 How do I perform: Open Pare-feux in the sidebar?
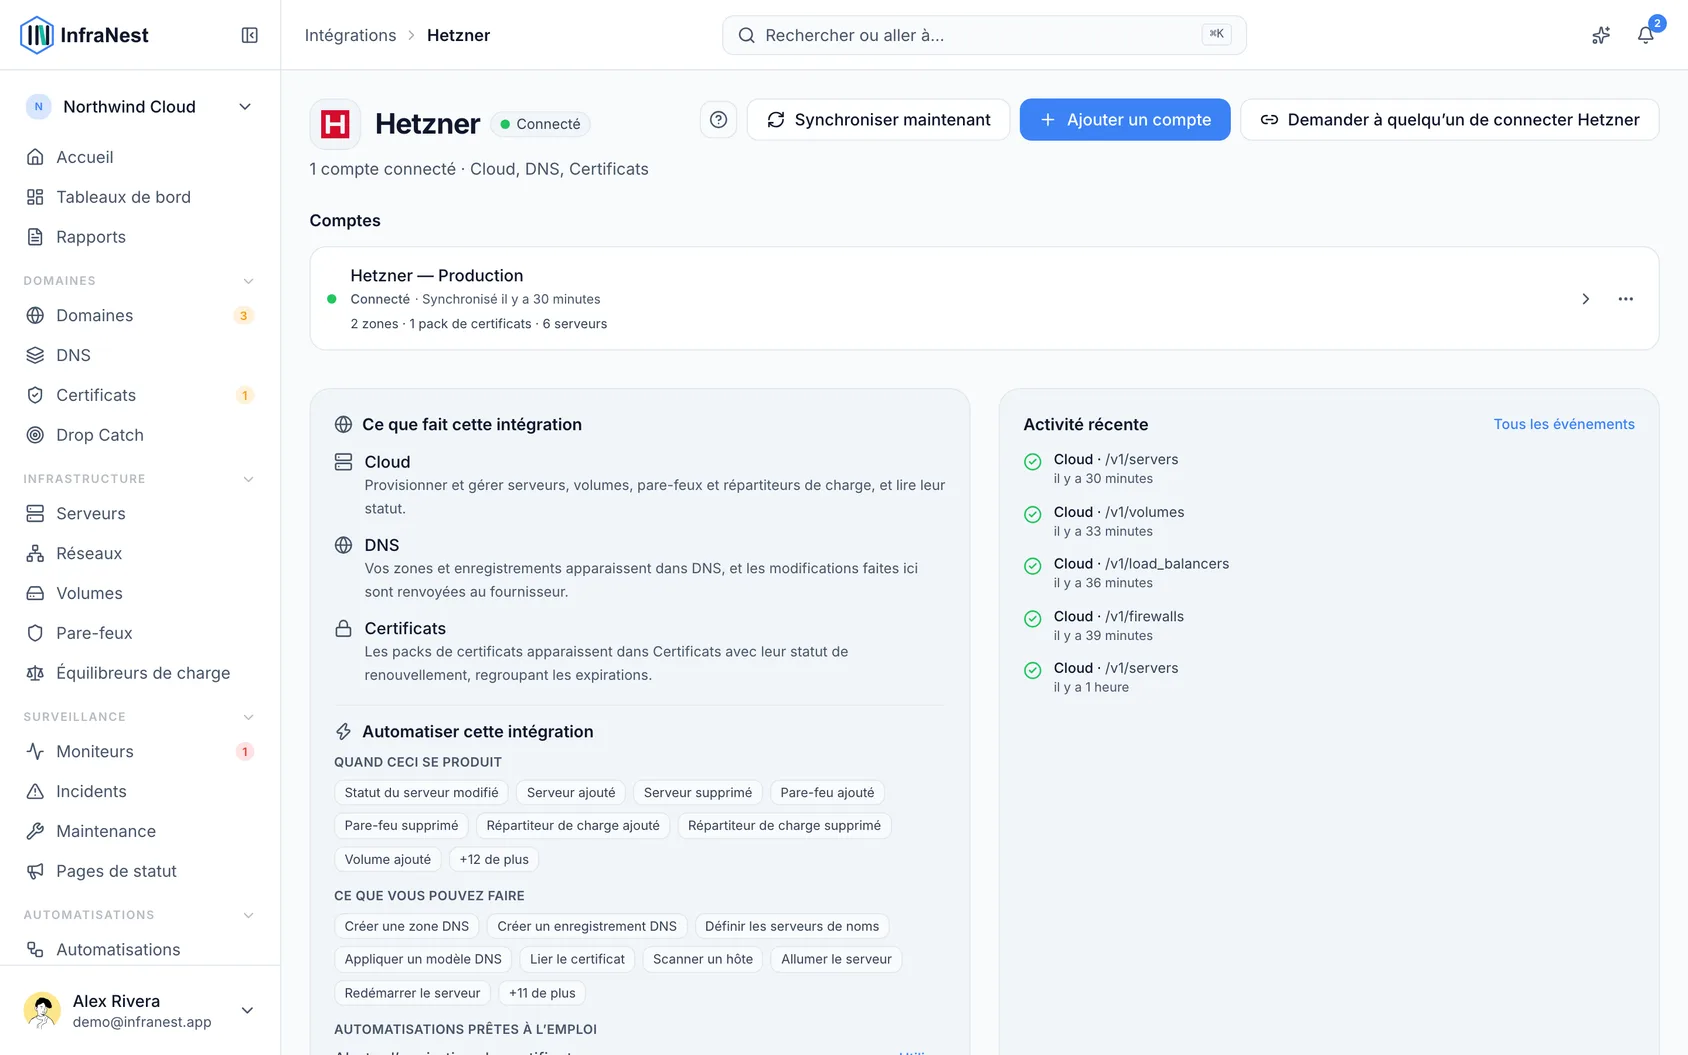click(x=140, y=633)
